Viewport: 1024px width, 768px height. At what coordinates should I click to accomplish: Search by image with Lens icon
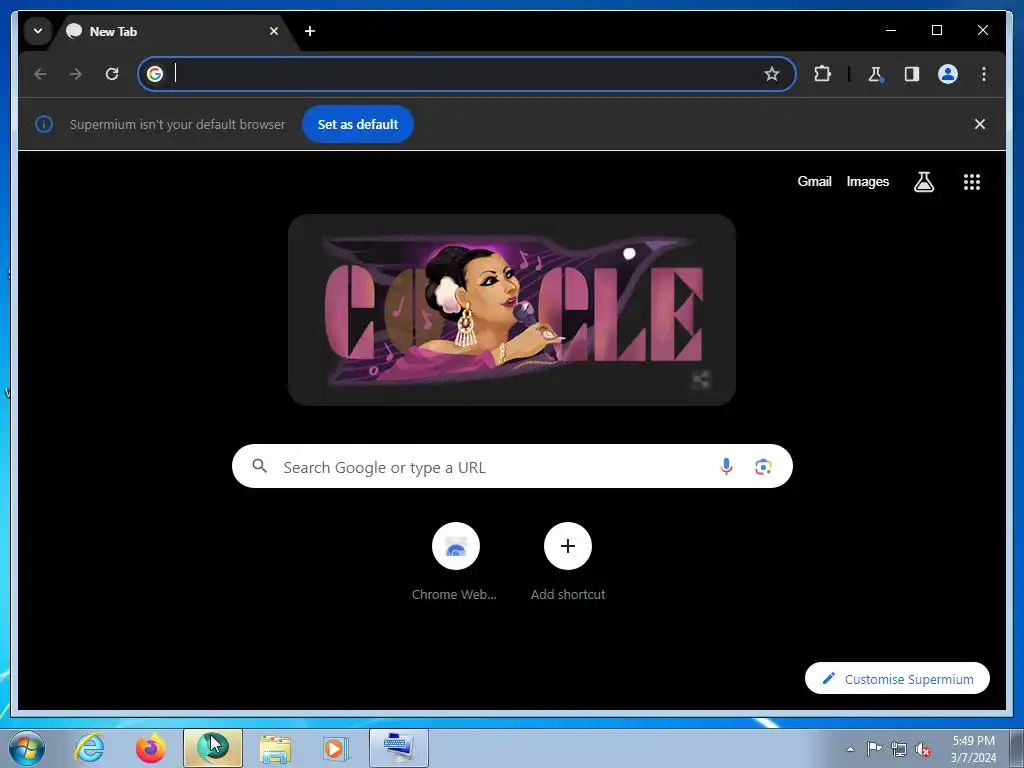(763, 466)
